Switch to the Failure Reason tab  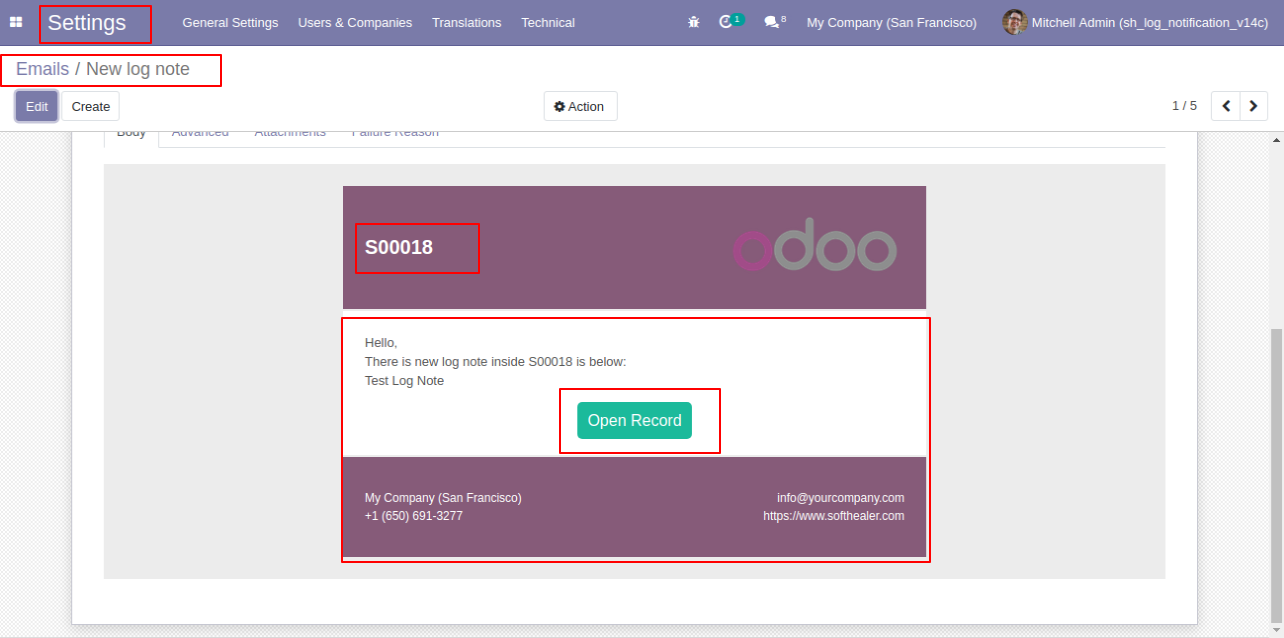pyautogui.click(x=395, y=134)
